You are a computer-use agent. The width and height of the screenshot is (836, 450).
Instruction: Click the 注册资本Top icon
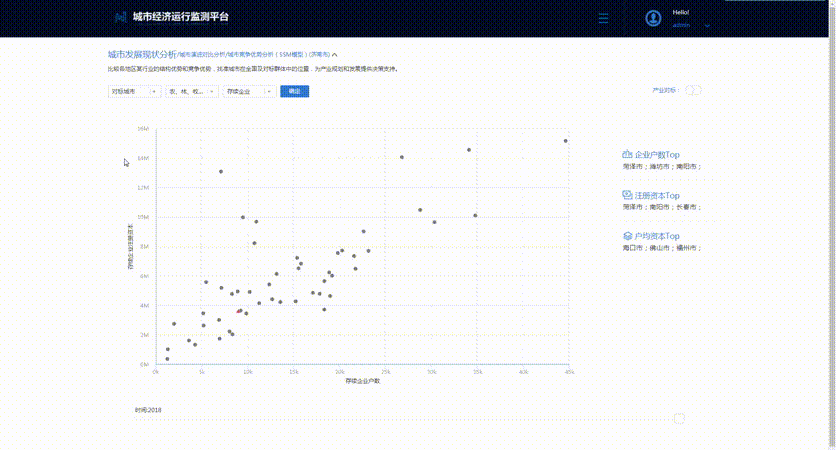tap(627, 195)
